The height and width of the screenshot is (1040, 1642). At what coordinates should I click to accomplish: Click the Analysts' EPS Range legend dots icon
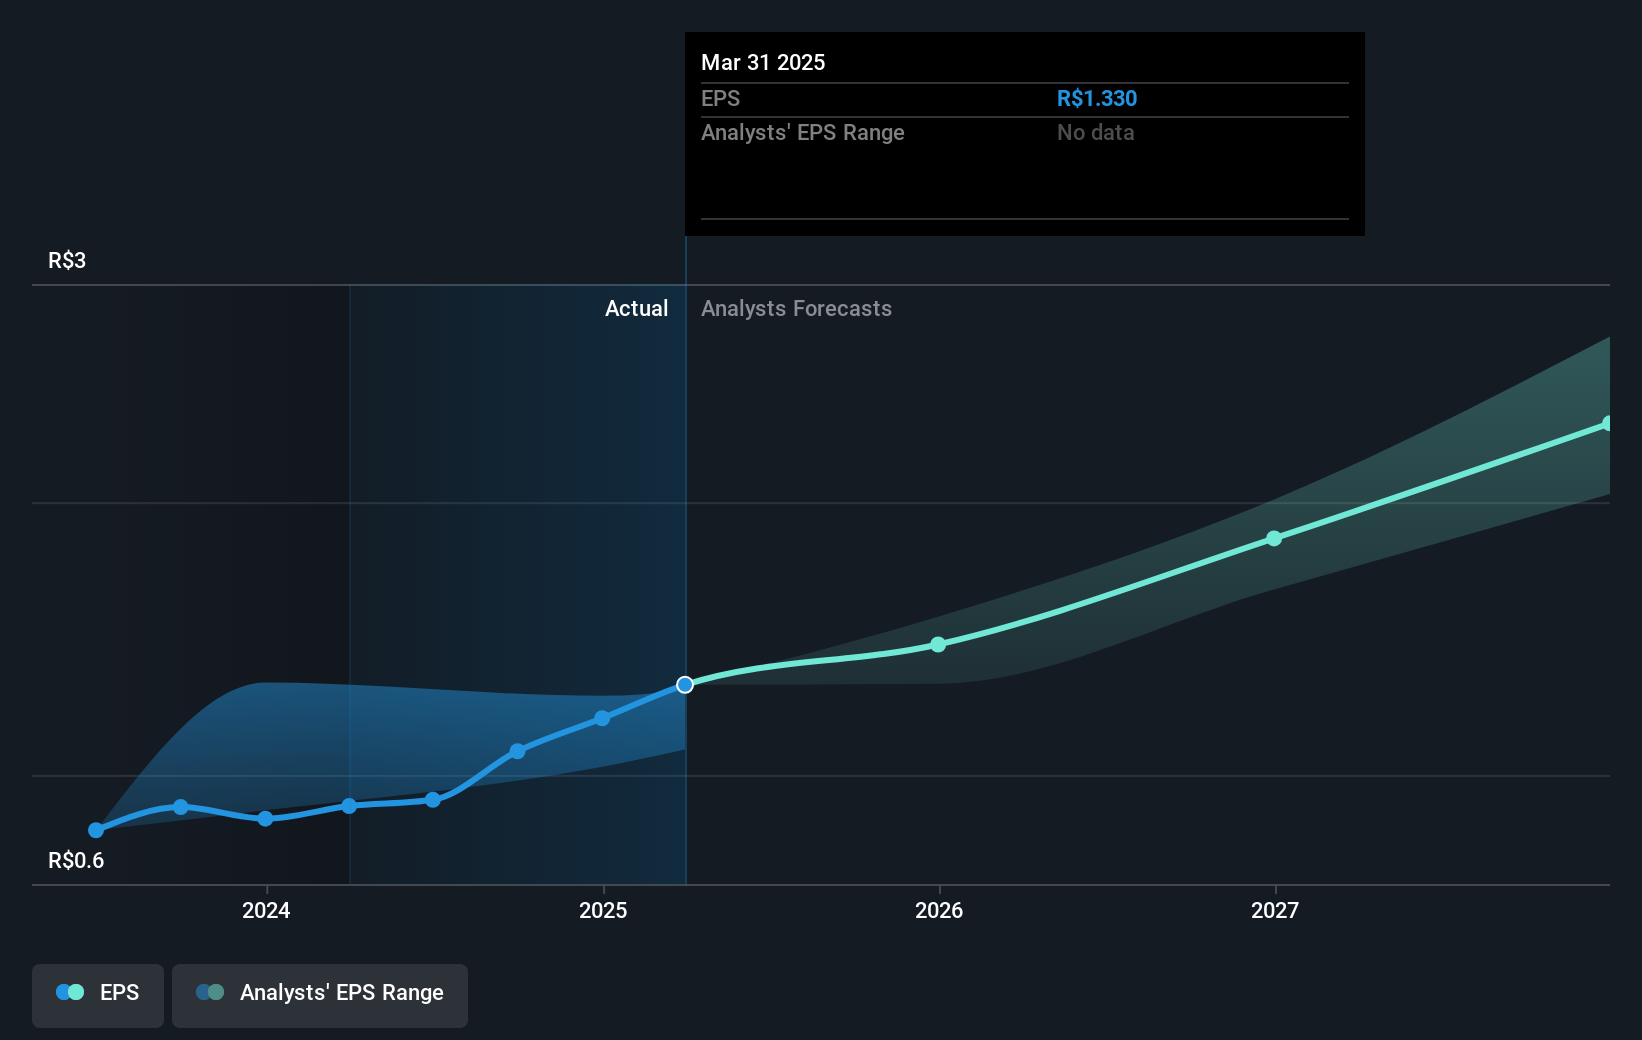[210, 992]
